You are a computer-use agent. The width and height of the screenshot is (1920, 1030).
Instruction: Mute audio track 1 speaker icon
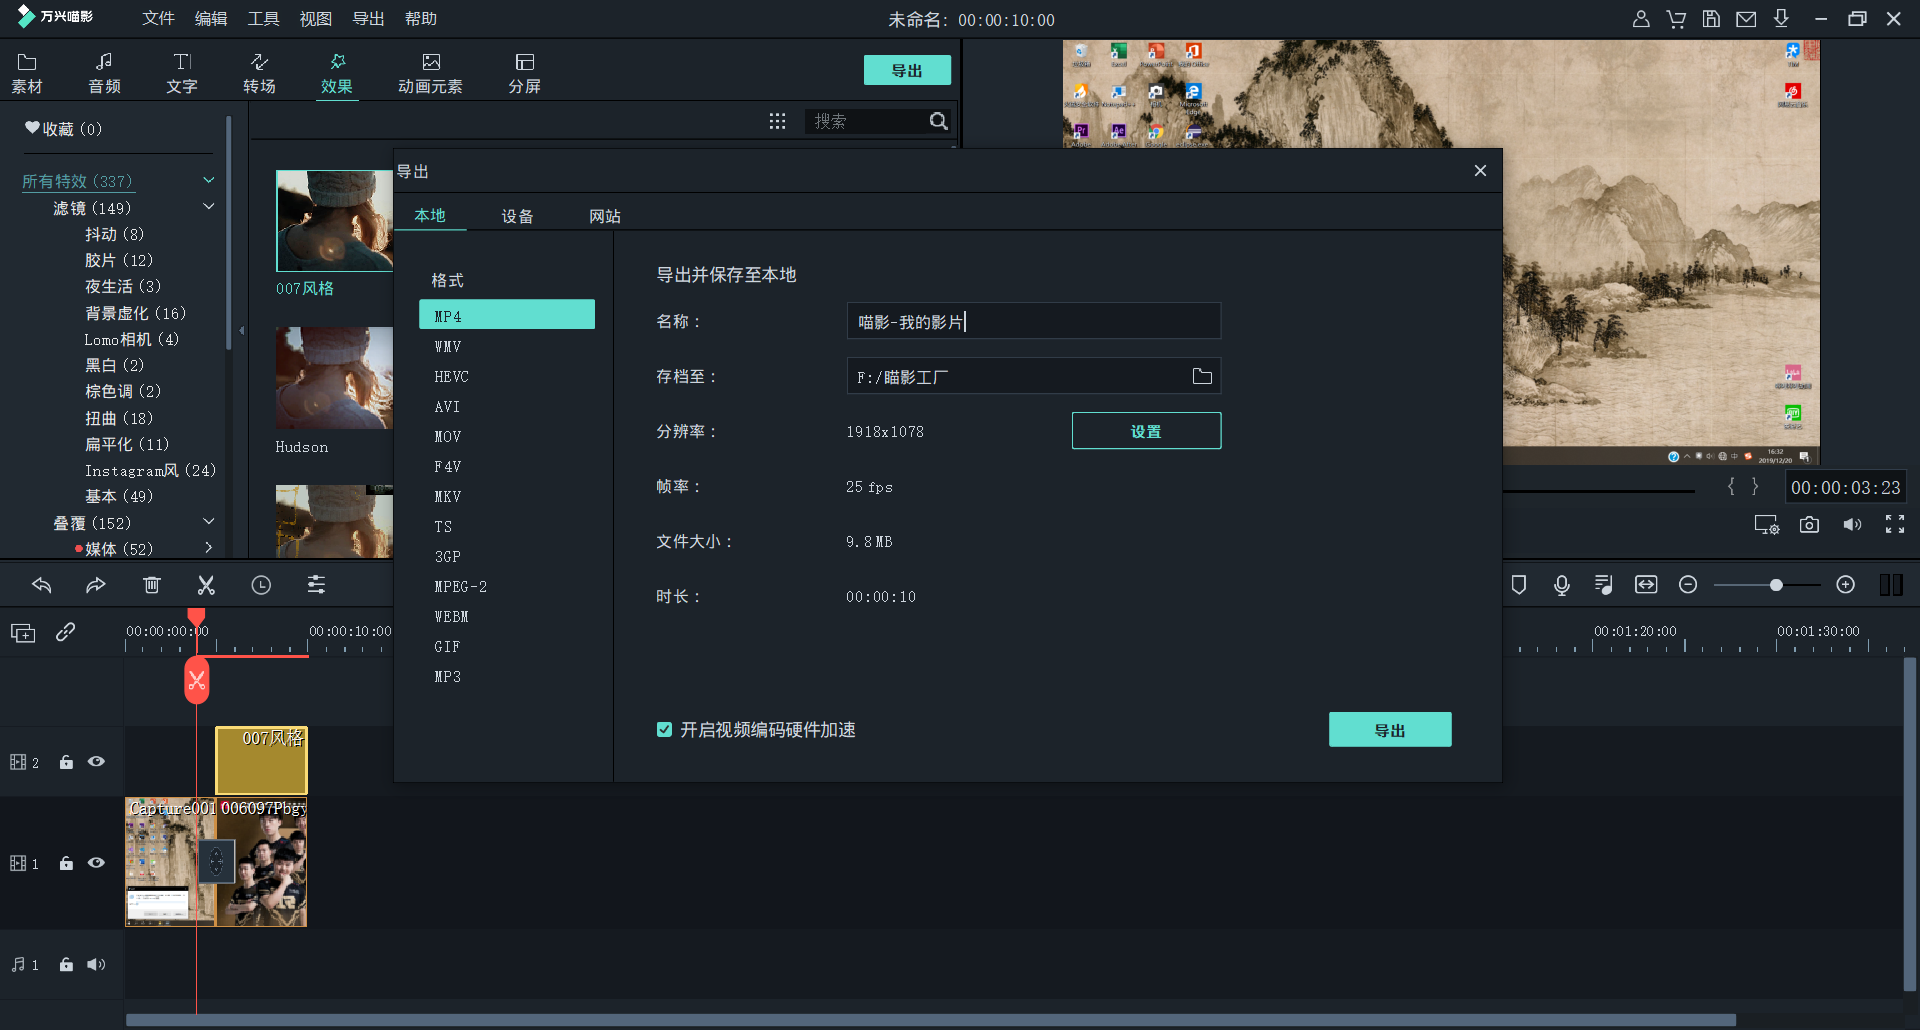coord(96,965)
